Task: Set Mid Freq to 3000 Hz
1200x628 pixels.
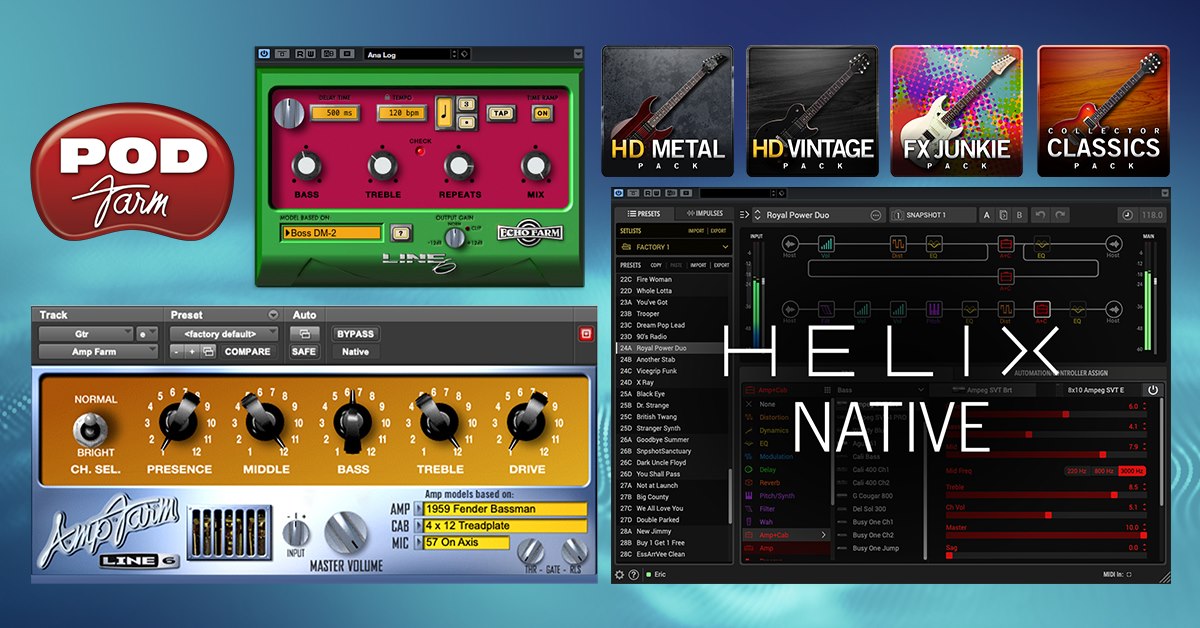Action: [x=1132, y=471]
